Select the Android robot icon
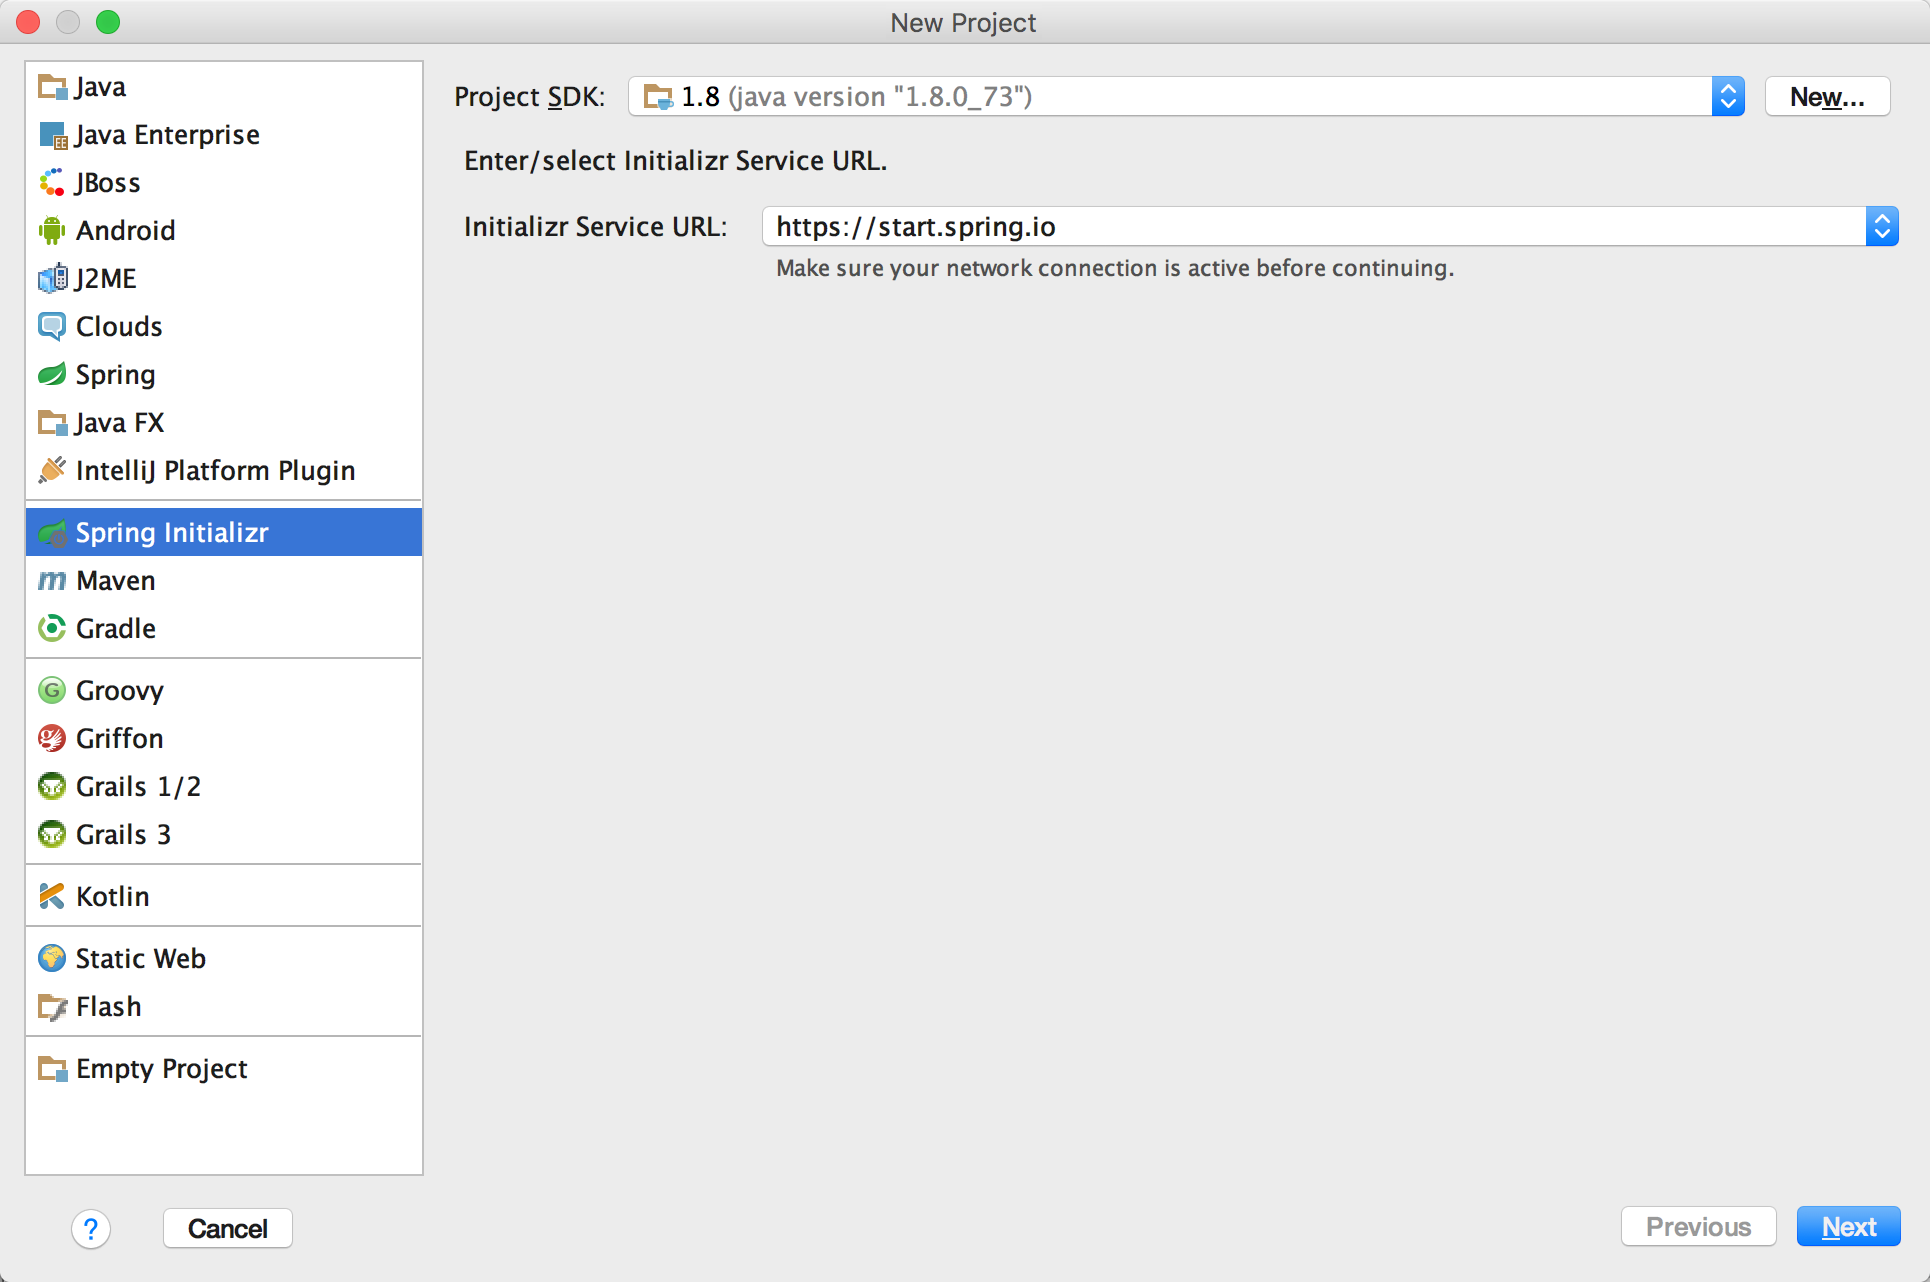1930x1282 pixels. [52, 231]
